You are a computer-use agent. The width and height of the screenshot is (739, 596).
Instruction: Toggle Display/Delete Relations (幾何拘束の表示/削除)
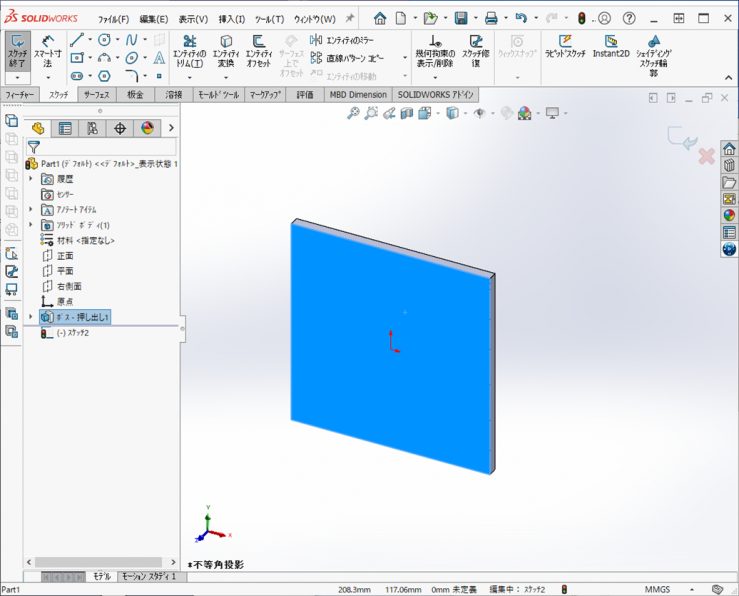pyautogui.click(x=435, y=53)
